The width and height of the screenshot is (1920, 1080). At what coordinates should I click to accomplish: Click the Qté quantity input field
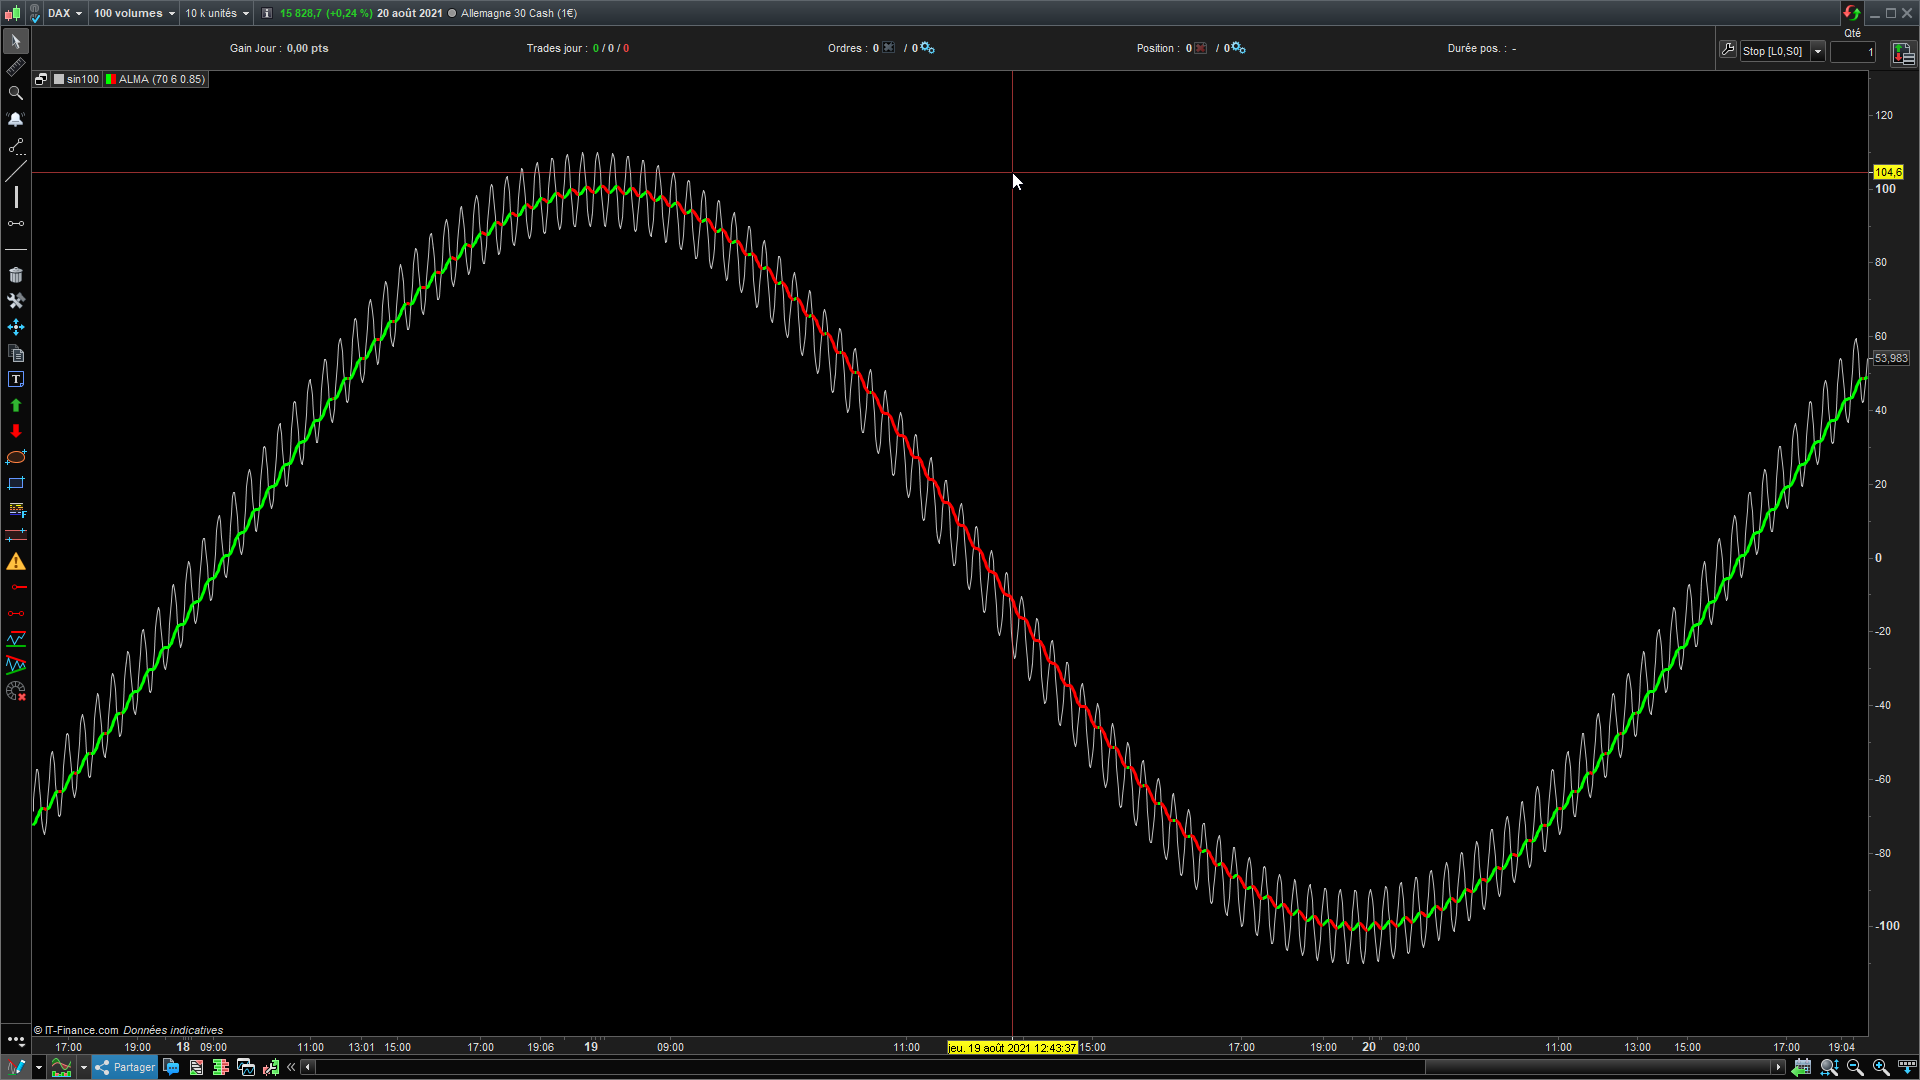1853,51
